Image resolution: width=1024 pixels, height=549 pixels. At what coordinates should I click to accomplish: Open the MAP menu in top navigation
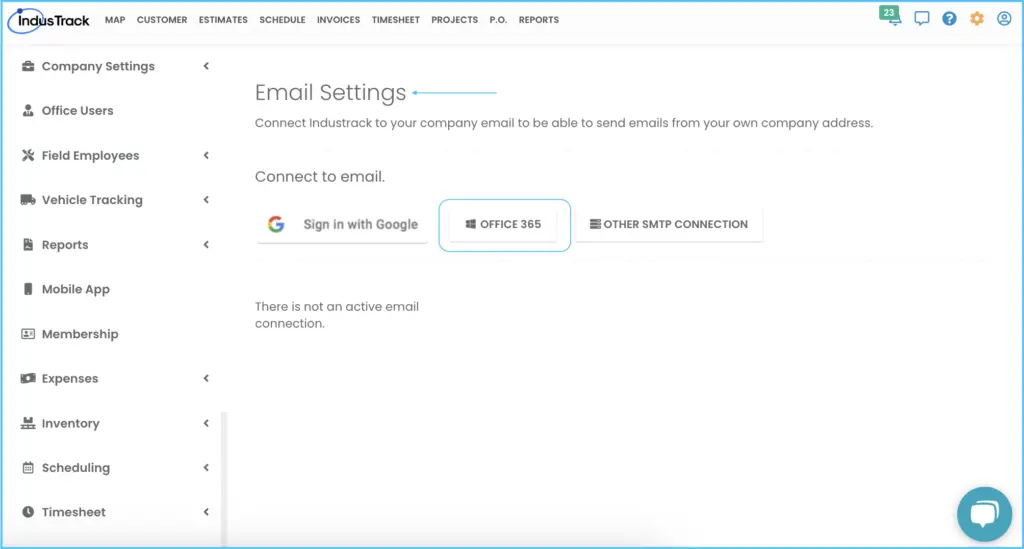point(115,20)
